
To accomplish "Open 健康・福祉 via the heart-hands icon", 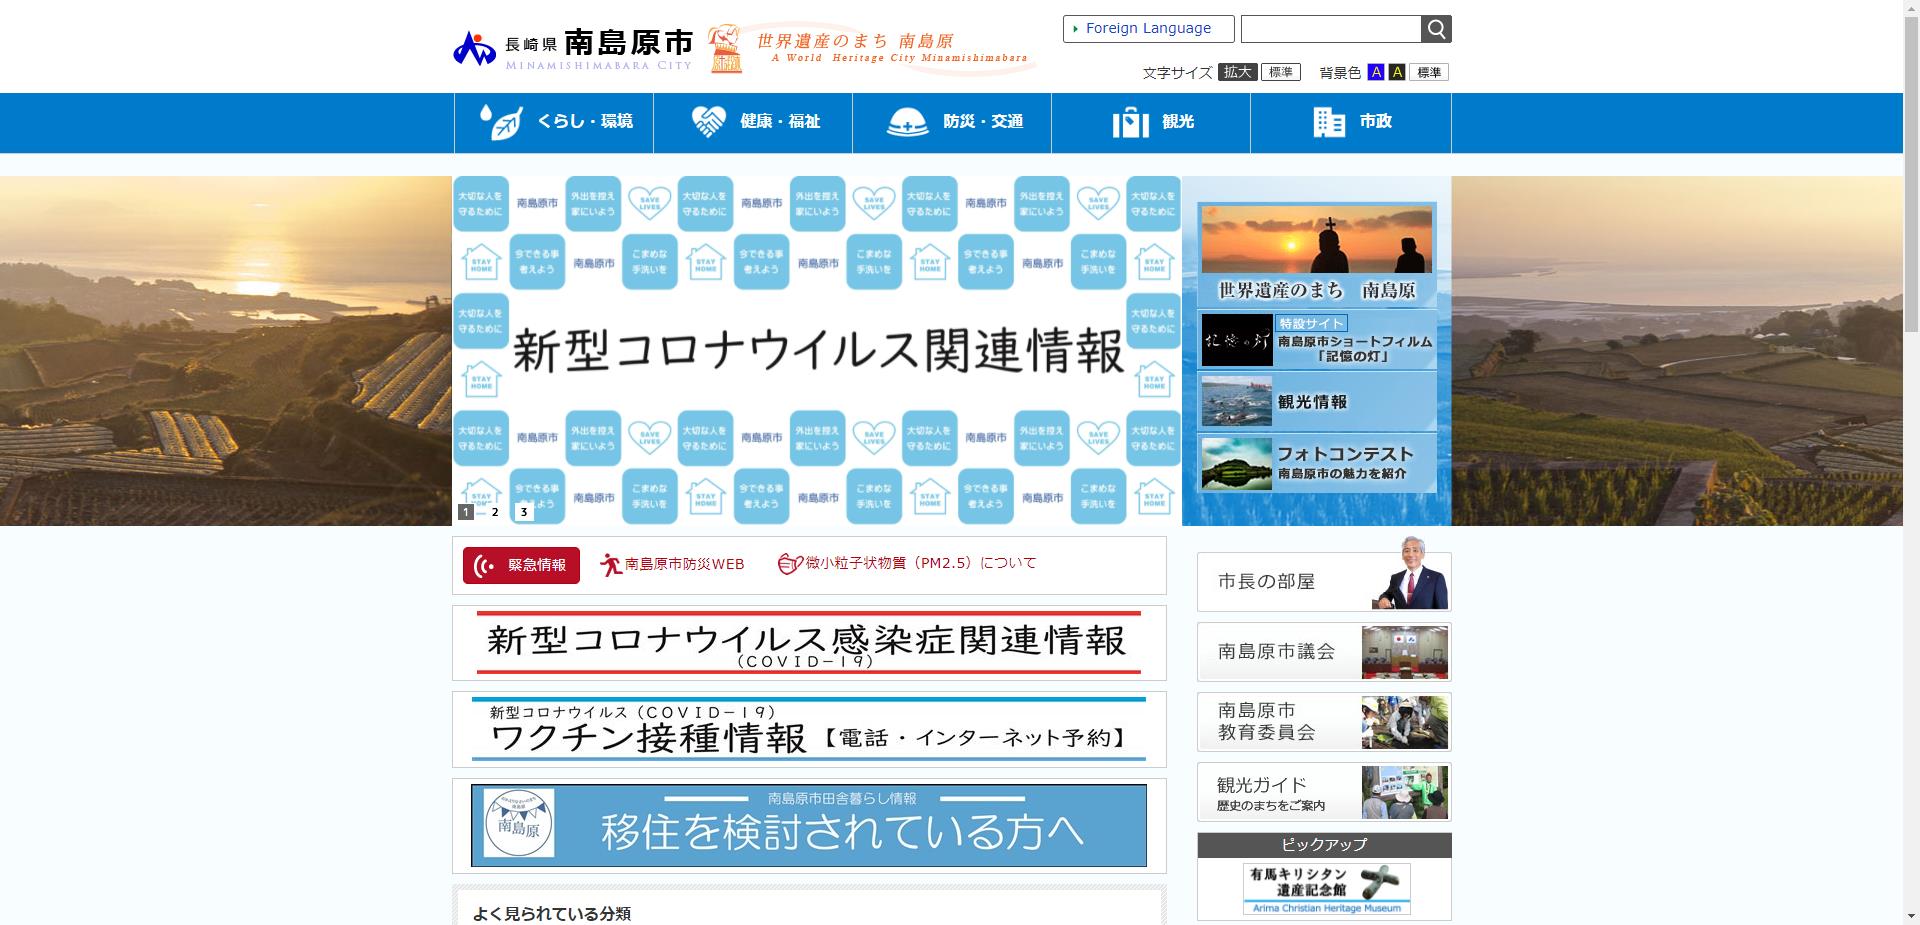I will coord(711,122).
